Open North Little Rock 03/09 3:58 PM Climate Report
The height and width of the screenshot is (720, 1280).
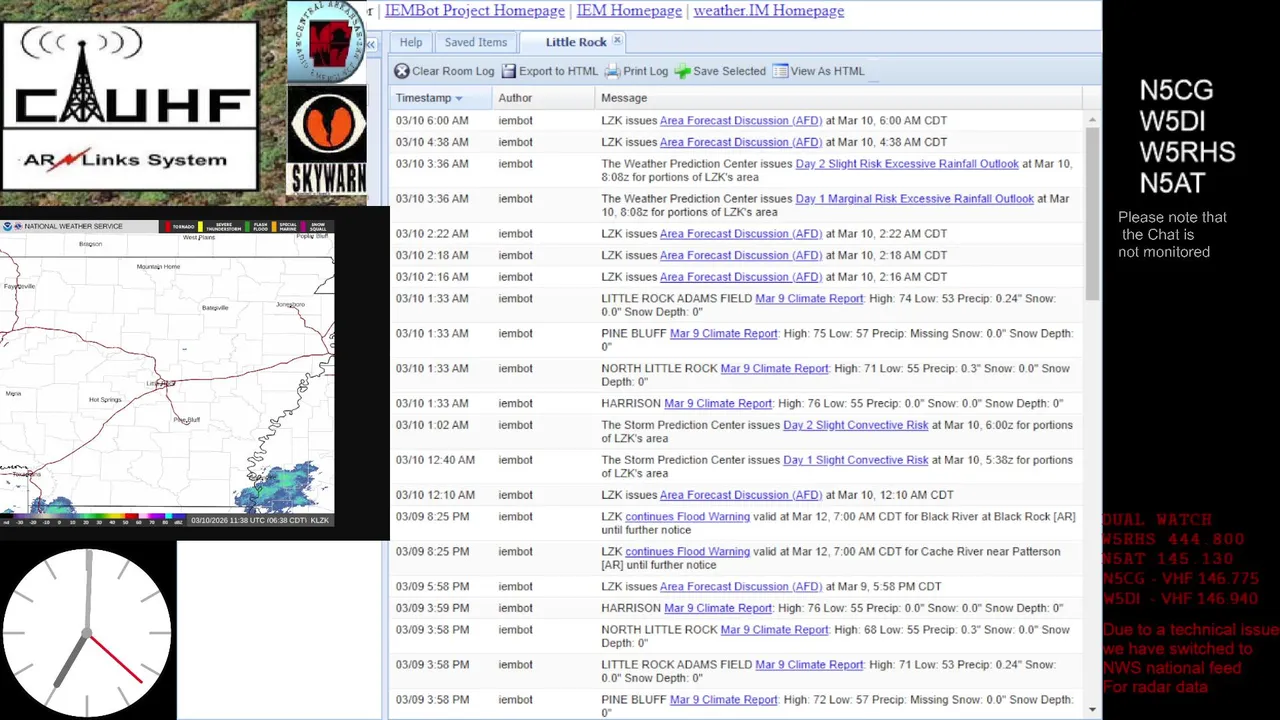[x=774, y=630]
